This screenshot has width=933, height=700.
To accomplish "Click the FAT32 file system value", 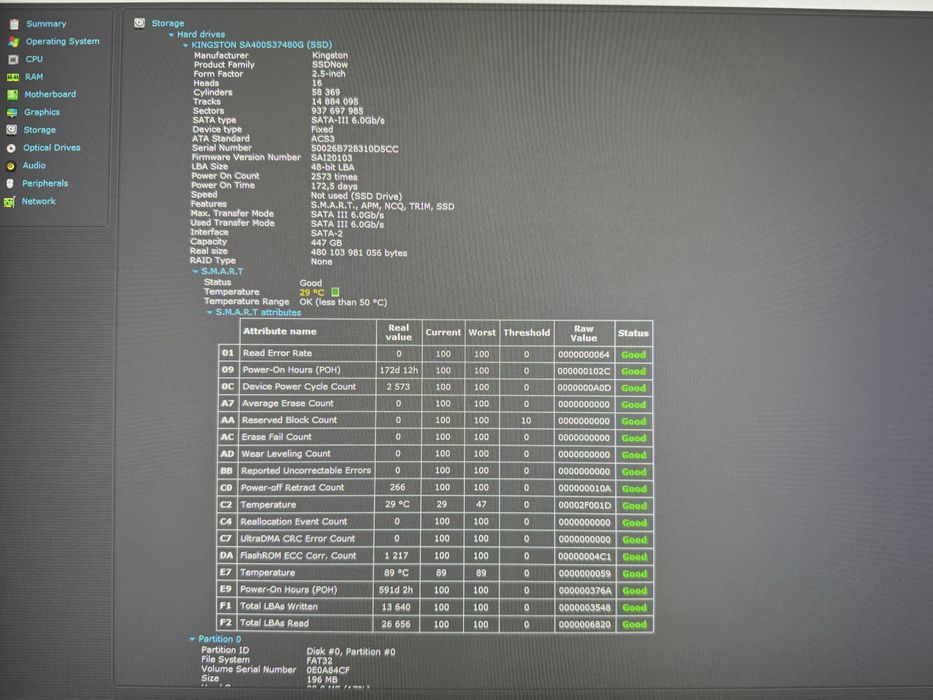I will click(319, 661).
